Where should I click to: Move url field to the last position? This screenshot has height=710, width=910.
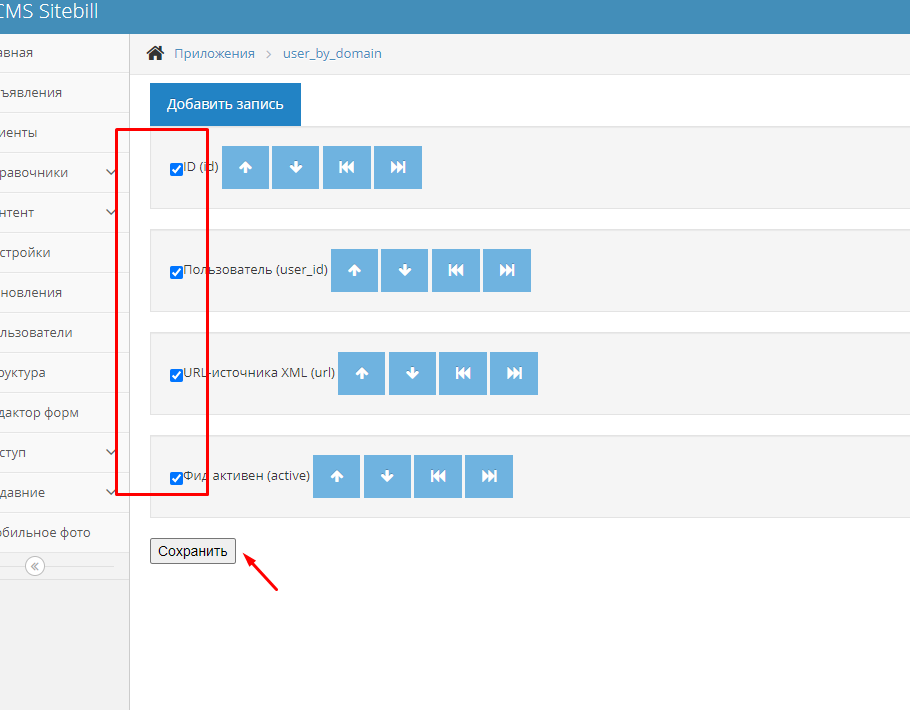click(x=514, y=373)
